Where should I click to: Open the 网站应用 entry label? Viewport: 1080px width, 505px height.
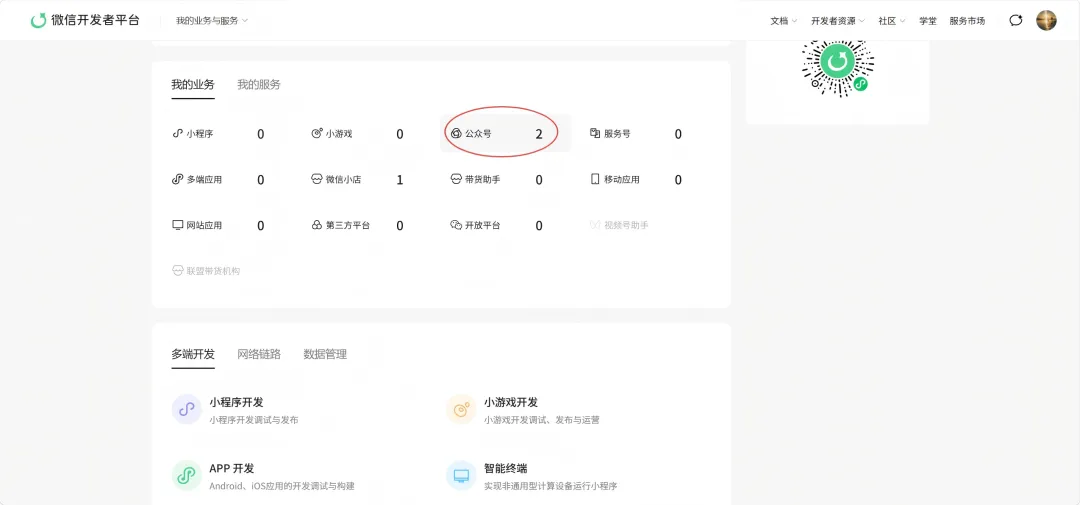coord(205,225)
